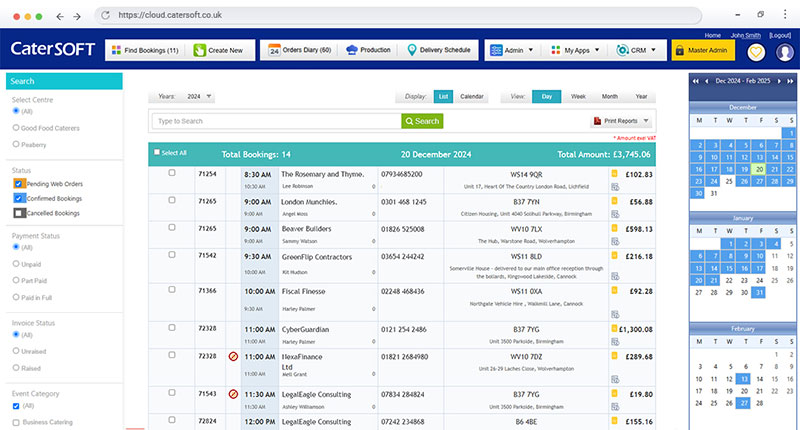Image resolution: width=800 pixels, height=430 pixels.
Task: Jump back with calendar double-left arrow
Action: pos(695,81)
